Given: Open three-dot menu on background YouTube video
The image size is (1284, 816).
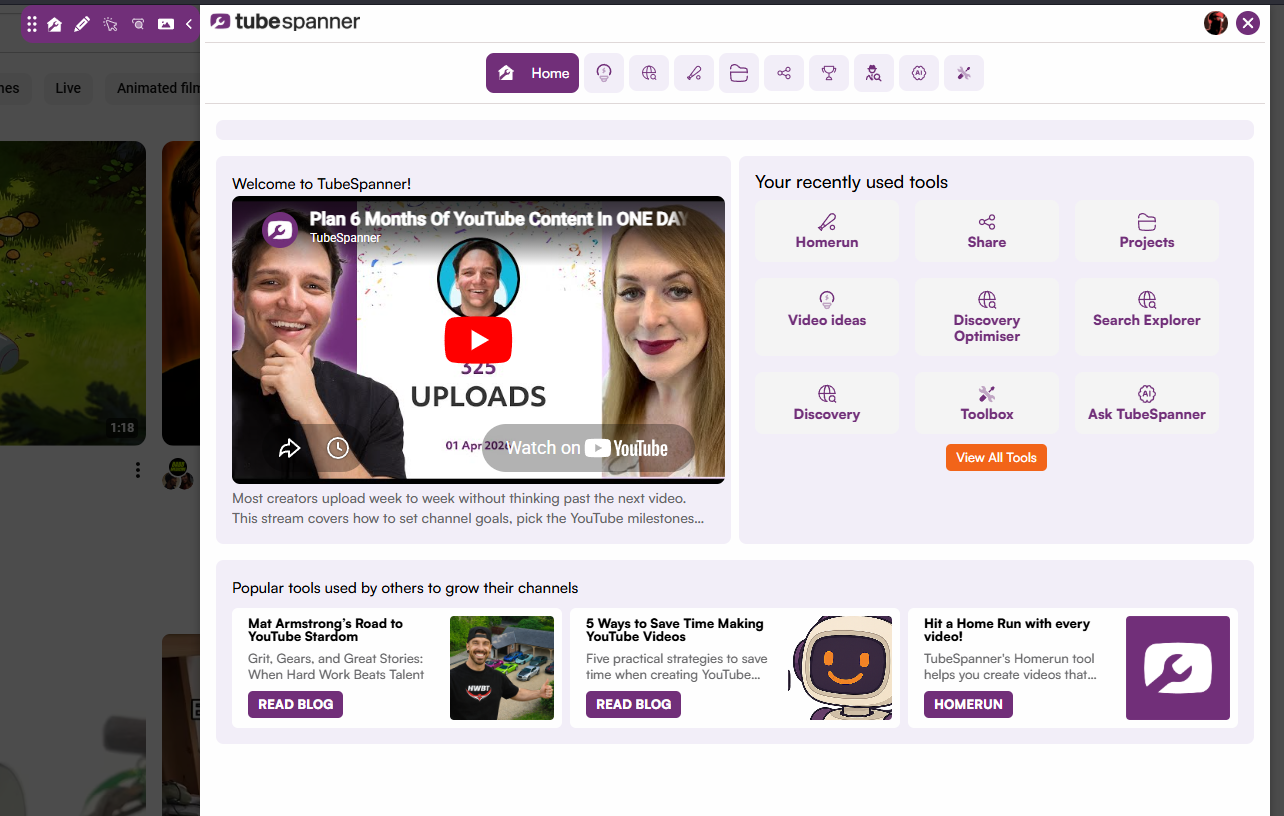Looking at the screenshot, I should 138,471.
